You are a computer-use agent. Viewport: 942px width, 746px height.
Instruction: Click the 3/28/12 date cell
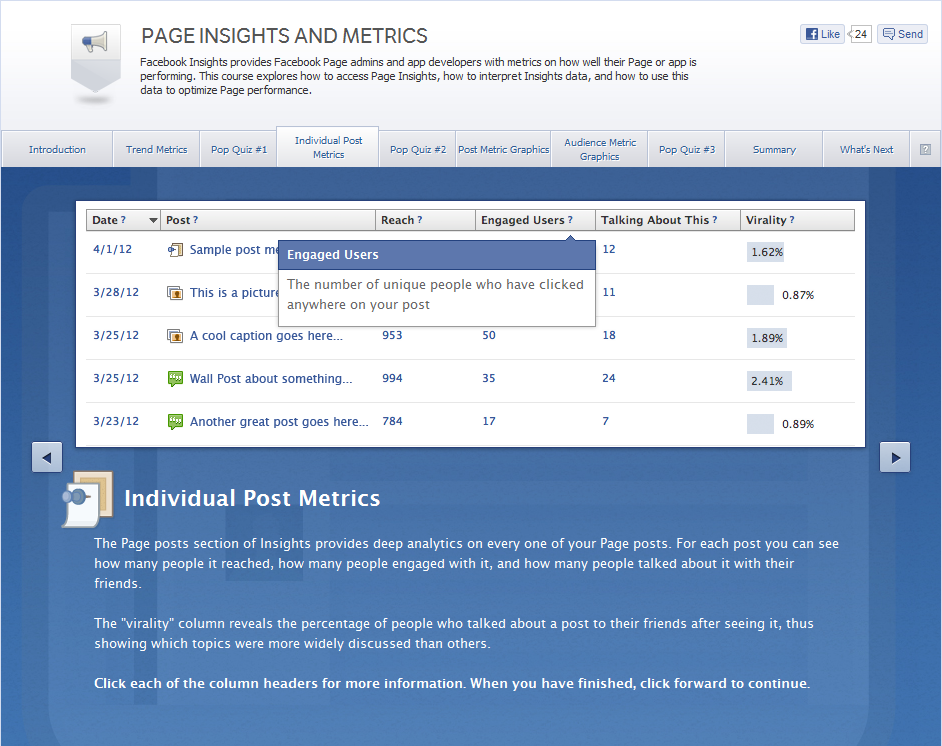tap(116, 293)
